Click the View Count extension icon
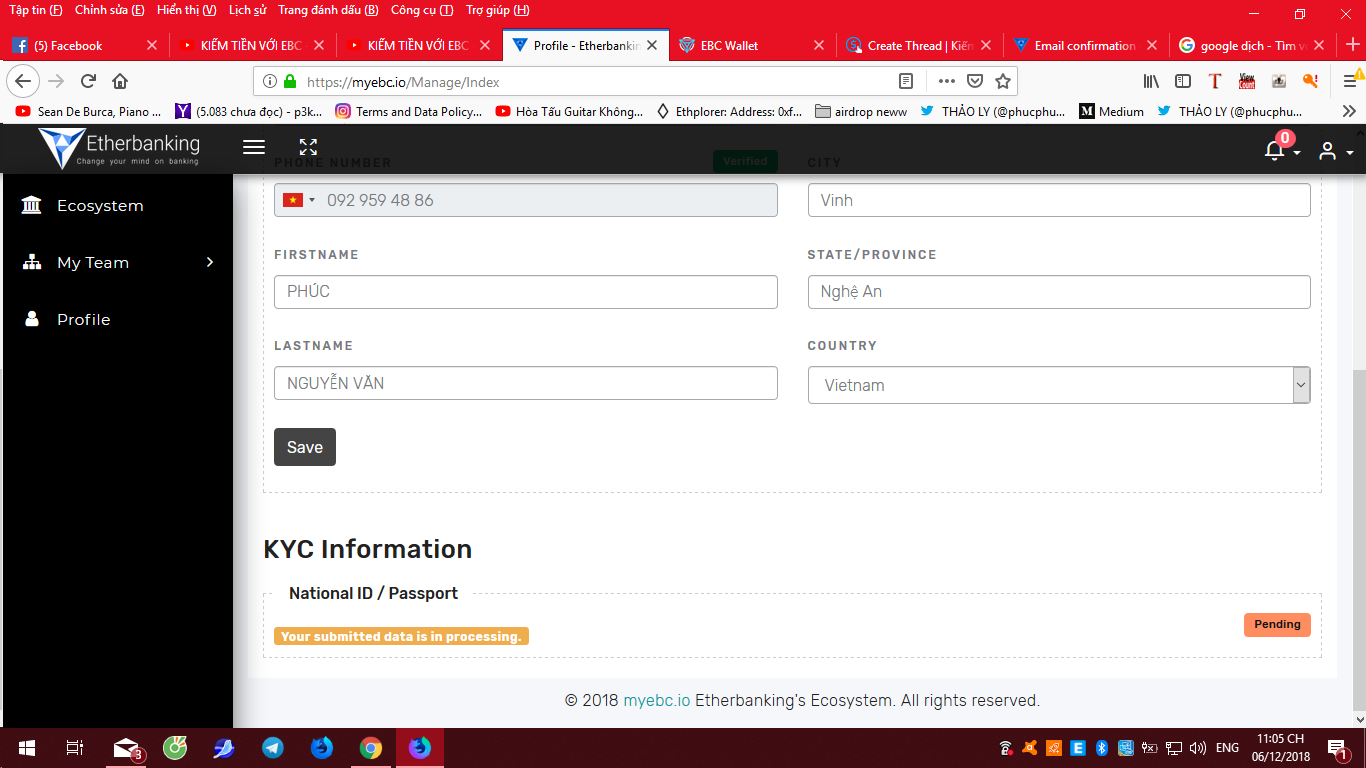The height and width of the screenshot is (768, 1366). tap(1247, 81)
